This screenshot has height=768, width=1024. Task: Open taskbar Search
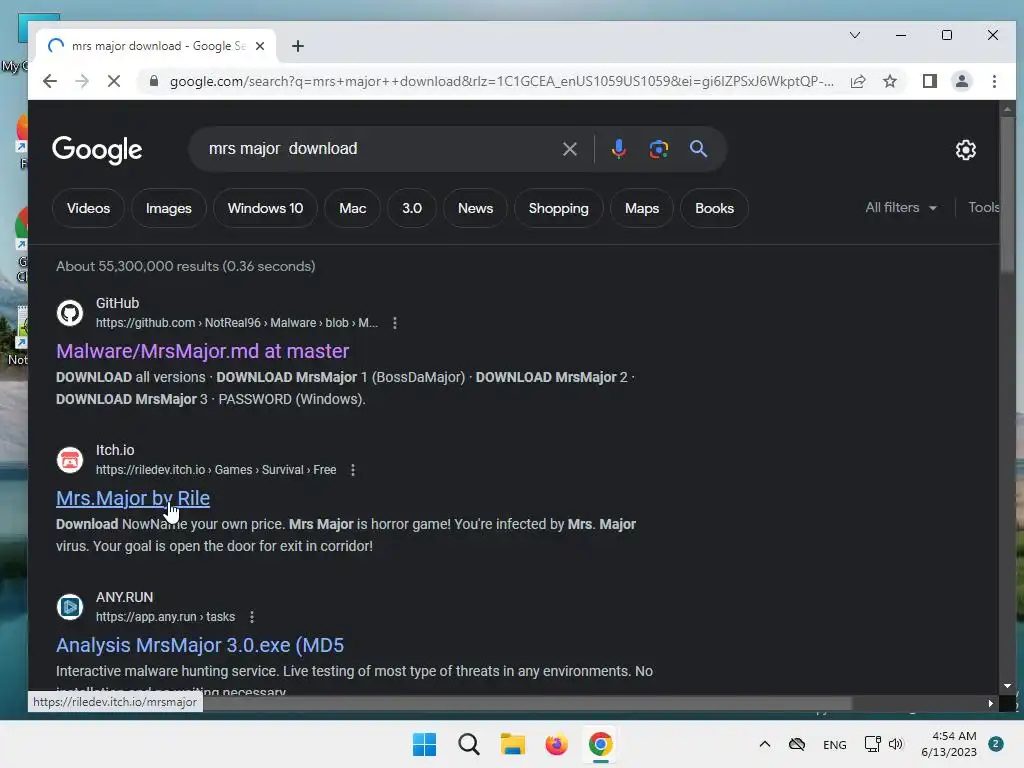468,744
